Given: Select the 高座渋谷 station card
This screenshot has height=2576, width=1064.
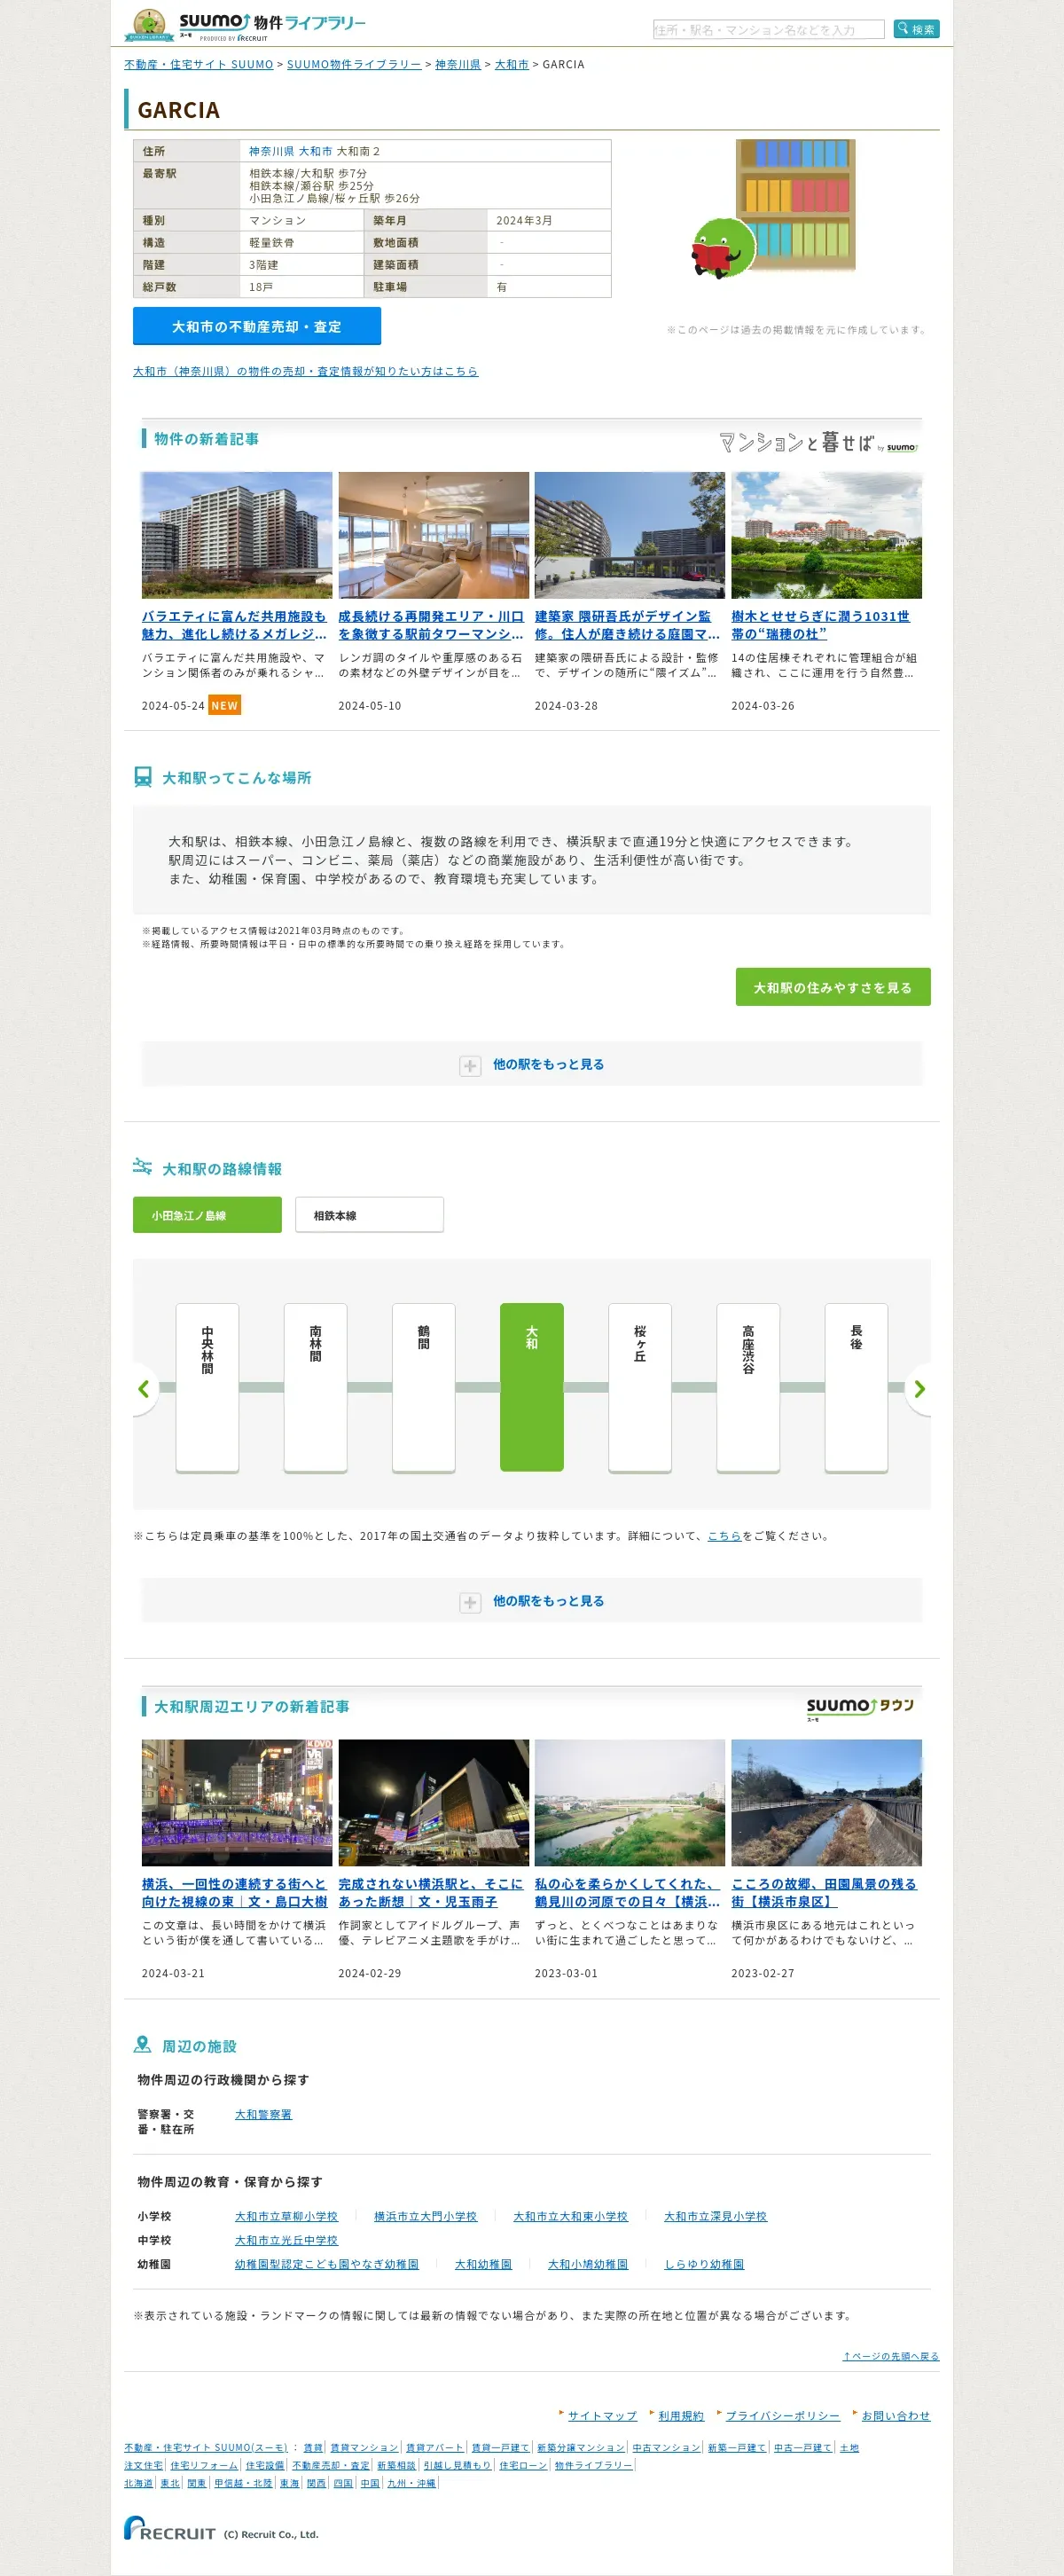Looking at the screenshot, I should click(x=748, y=1388).
